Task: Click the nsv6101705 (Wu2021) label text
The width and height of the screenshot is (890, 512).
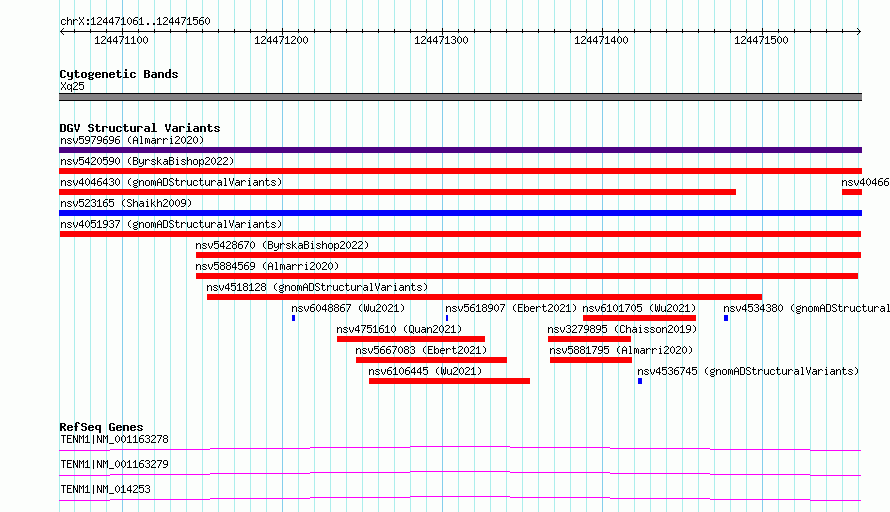Action: 639,308
